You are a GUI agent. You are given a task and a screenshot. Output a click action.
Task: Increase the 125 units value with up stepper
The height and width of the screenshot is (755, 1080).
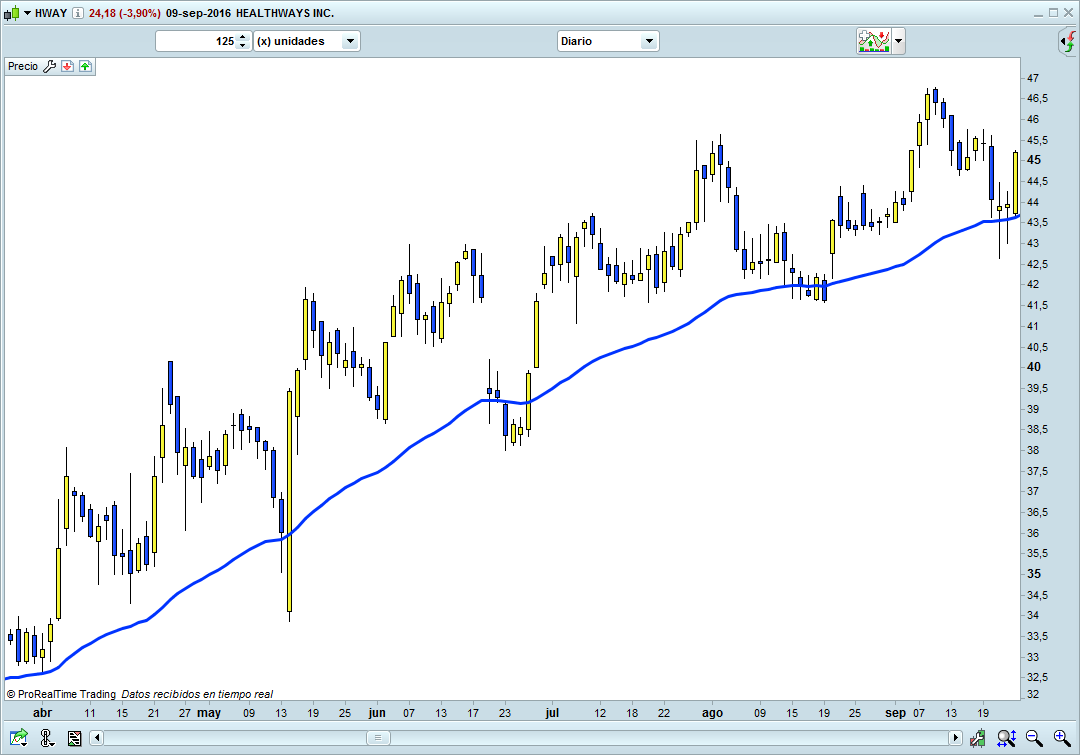click(242, 37)
